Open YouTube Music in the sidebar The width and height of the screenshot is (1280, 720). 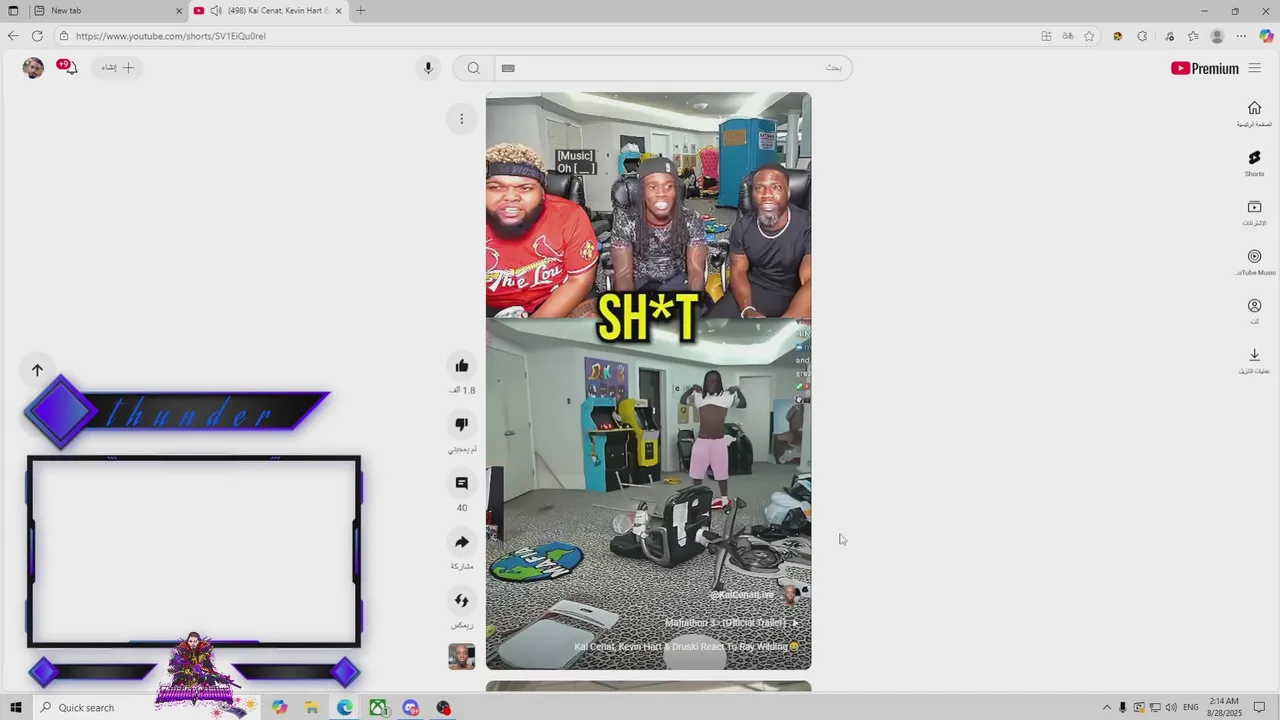tap(1254, 262)
